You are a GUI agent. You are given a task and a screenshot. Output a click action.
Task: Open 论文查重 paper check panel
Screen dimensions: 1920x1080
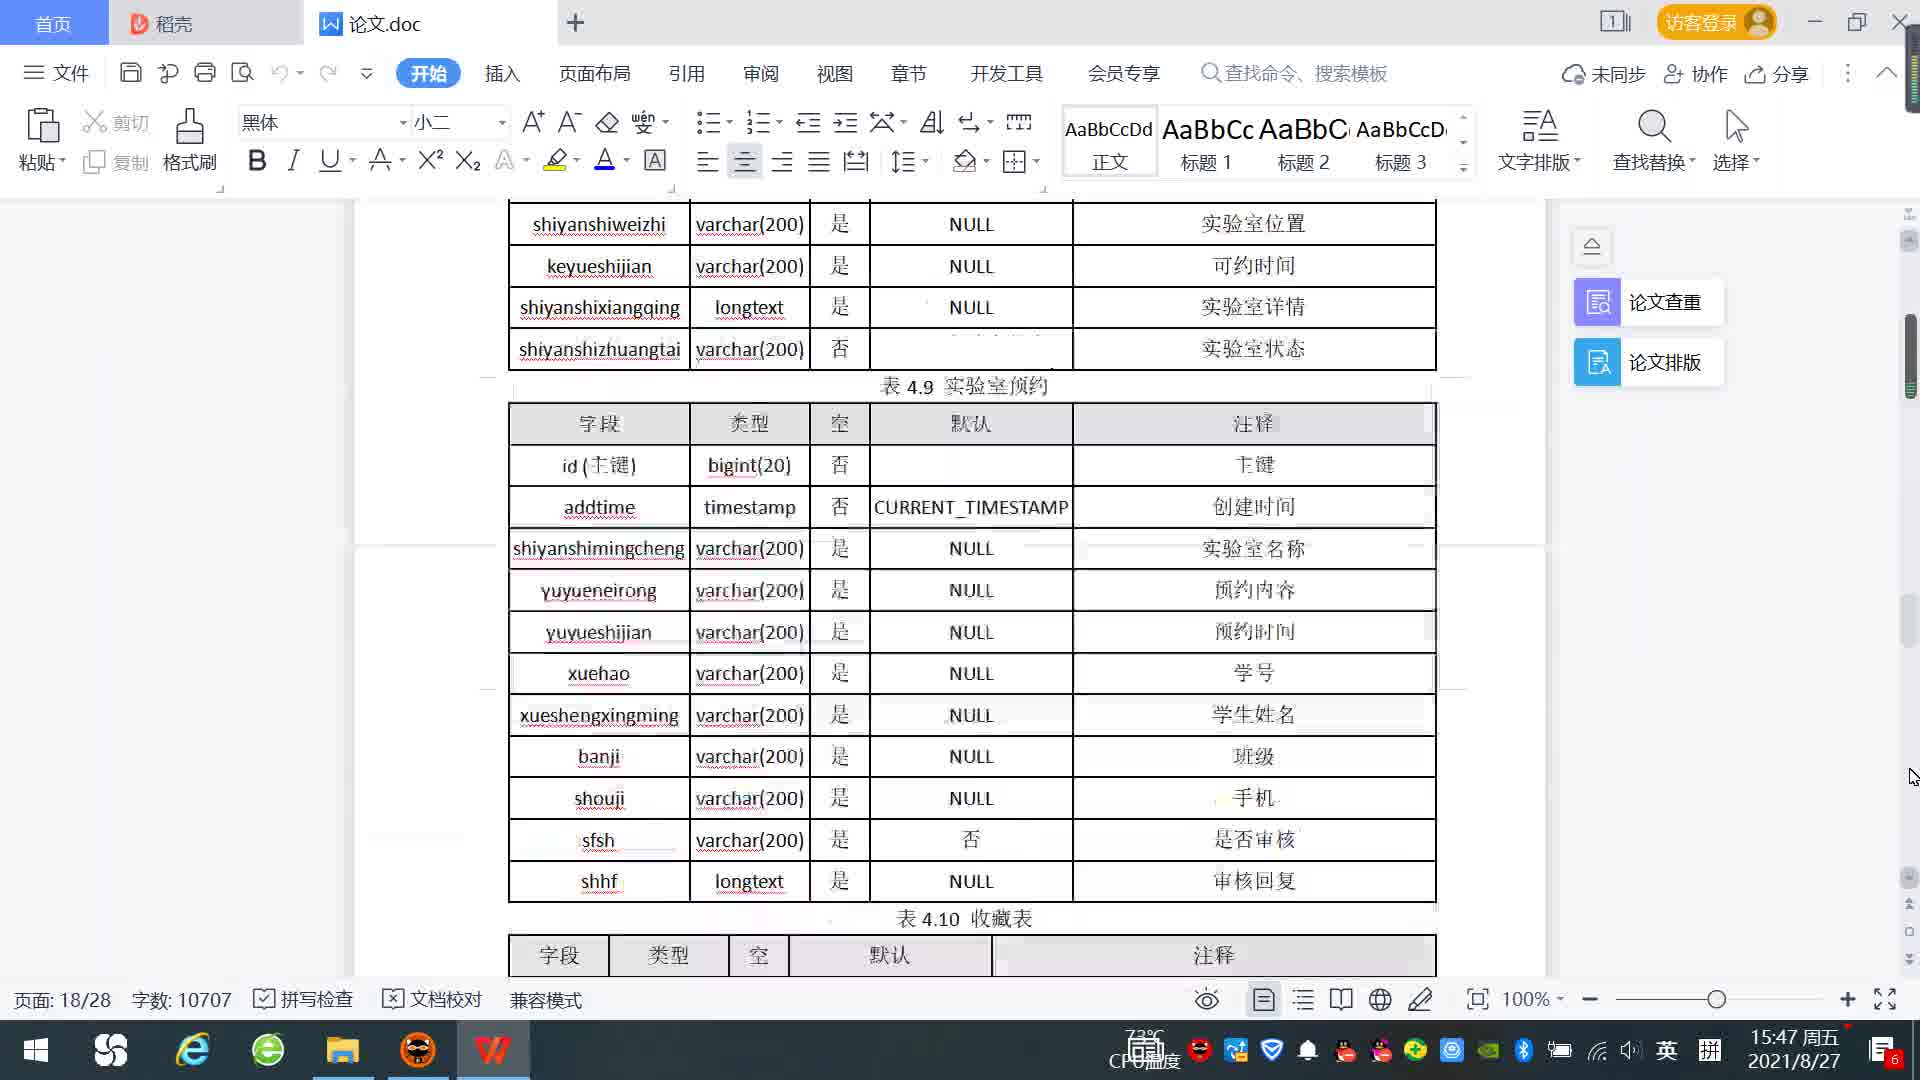click(x=1648, y=302)
